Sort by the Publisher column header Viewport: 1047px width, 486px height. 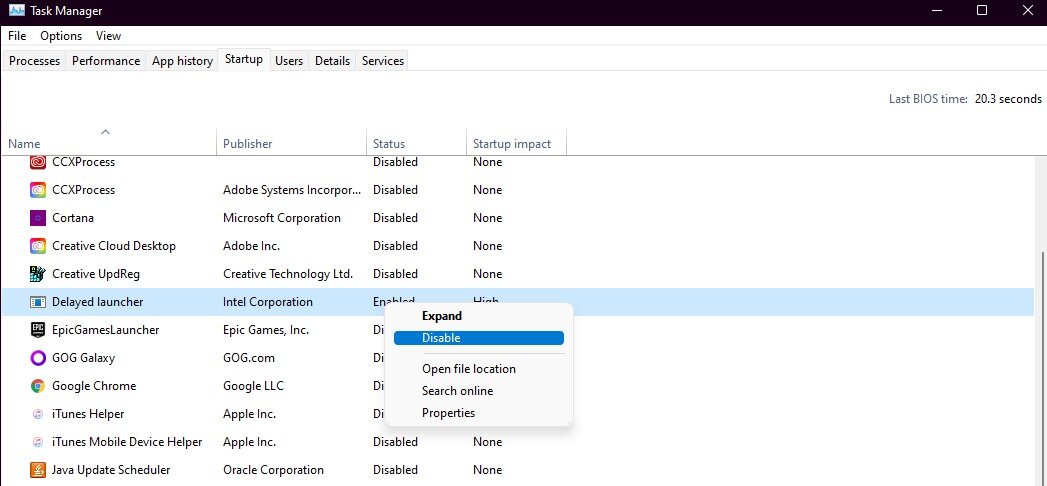pos(248,144)
